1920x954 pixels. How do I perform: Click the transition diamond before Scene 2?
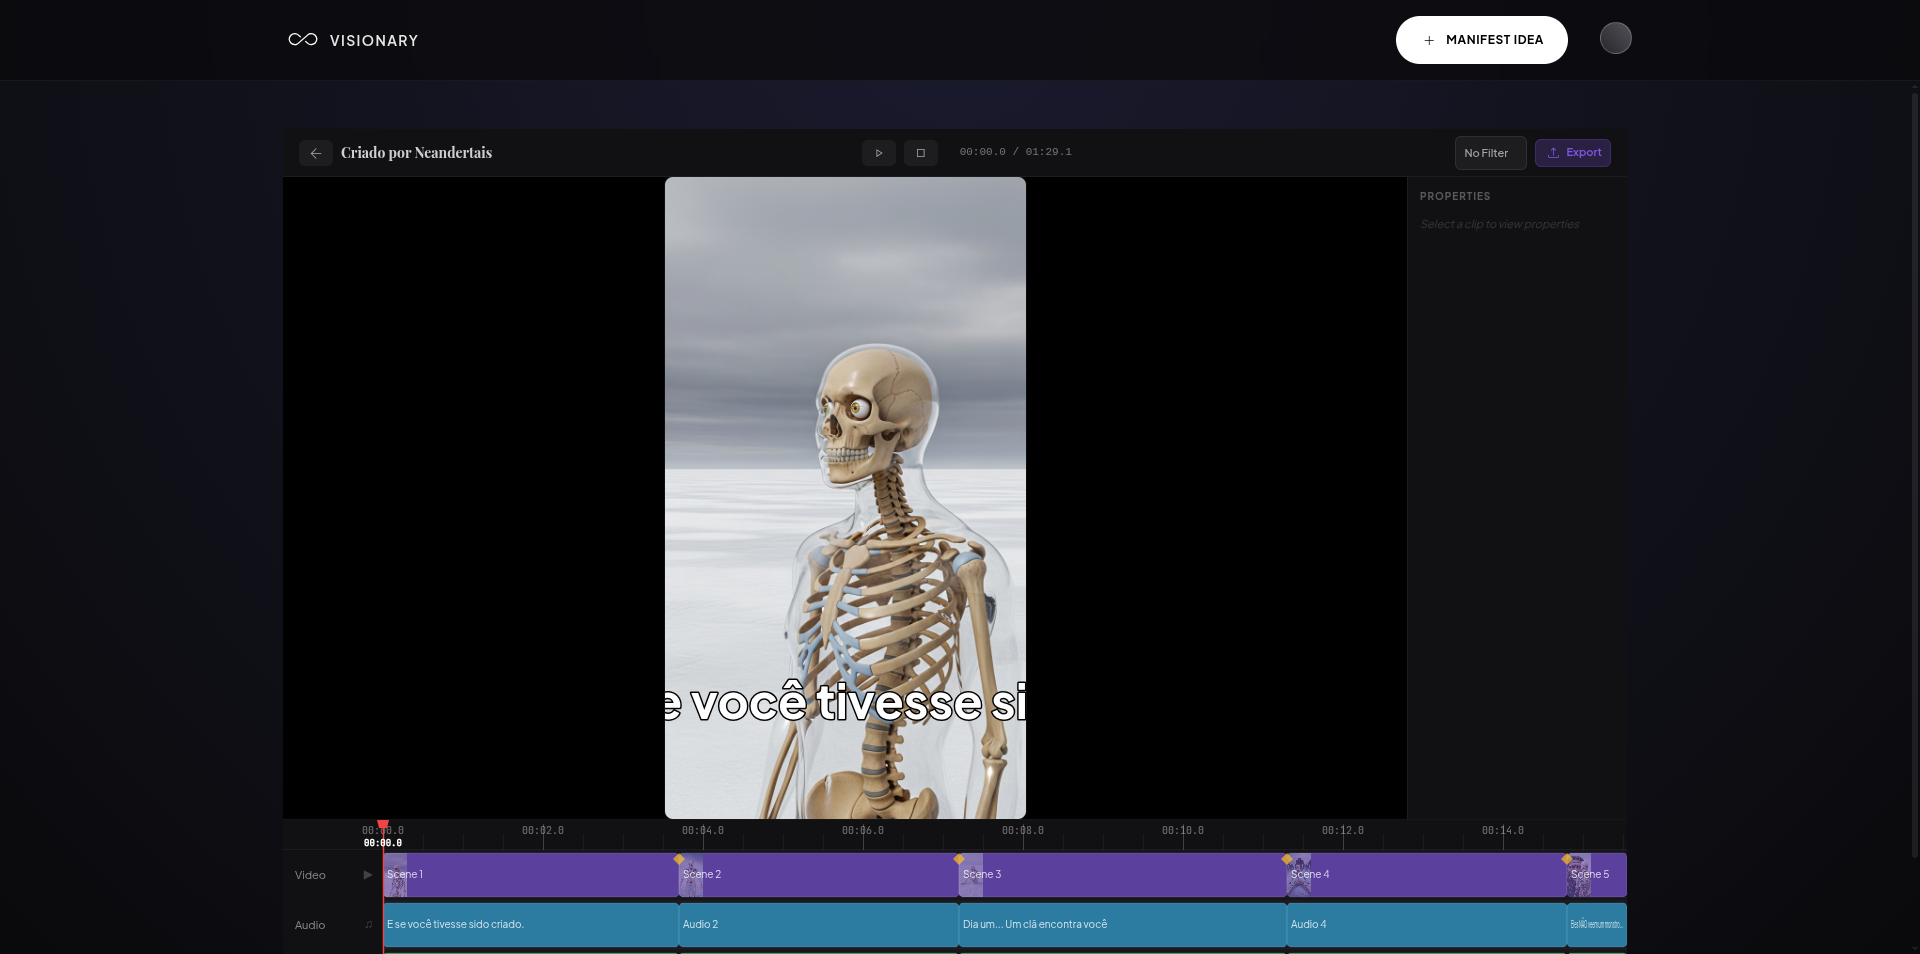pos(679,859)
